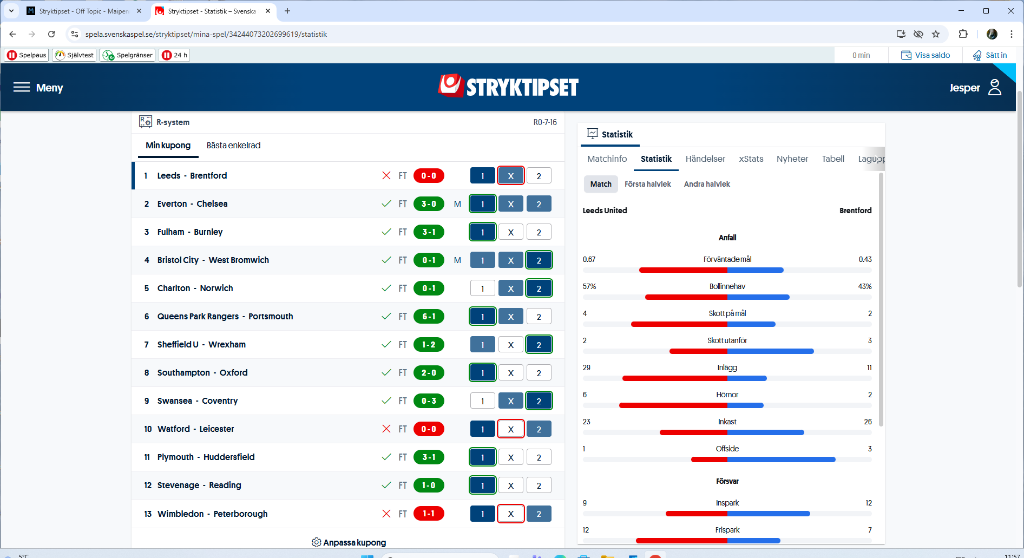Image resolution: width=1024 pixels, height=558 pixels.
Task: Click the Sätt in deposit link
Action: tap(989, 55)
